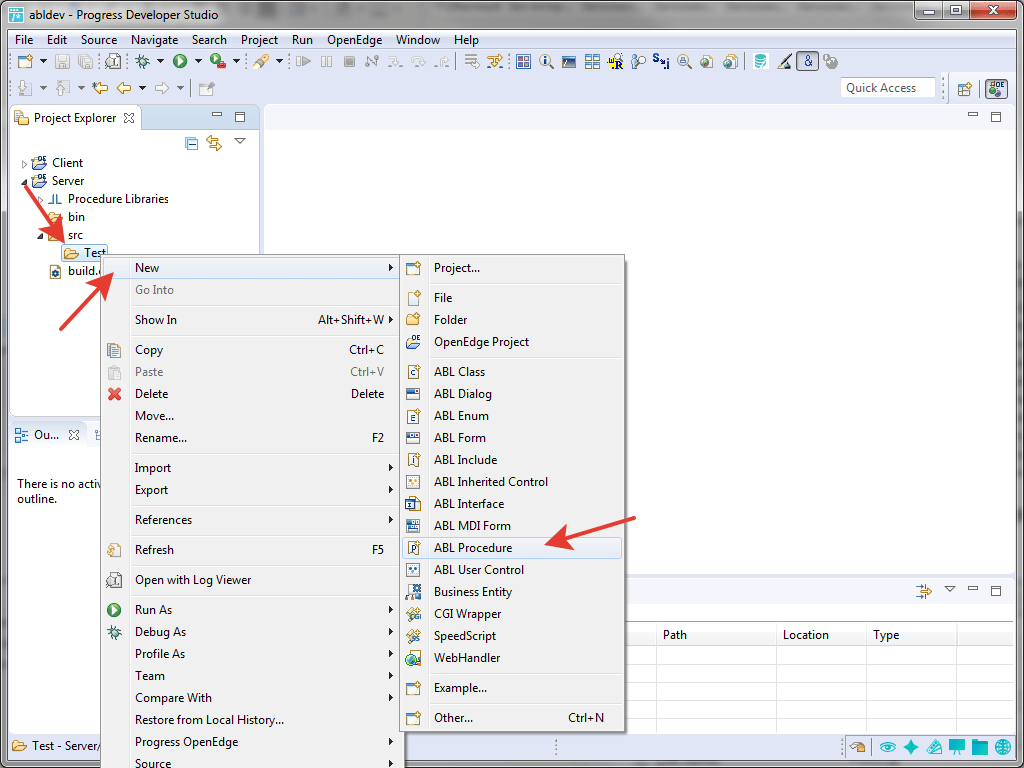
Task: Click the Path column header
Action: pyautogui.click(x=716, y=635)
